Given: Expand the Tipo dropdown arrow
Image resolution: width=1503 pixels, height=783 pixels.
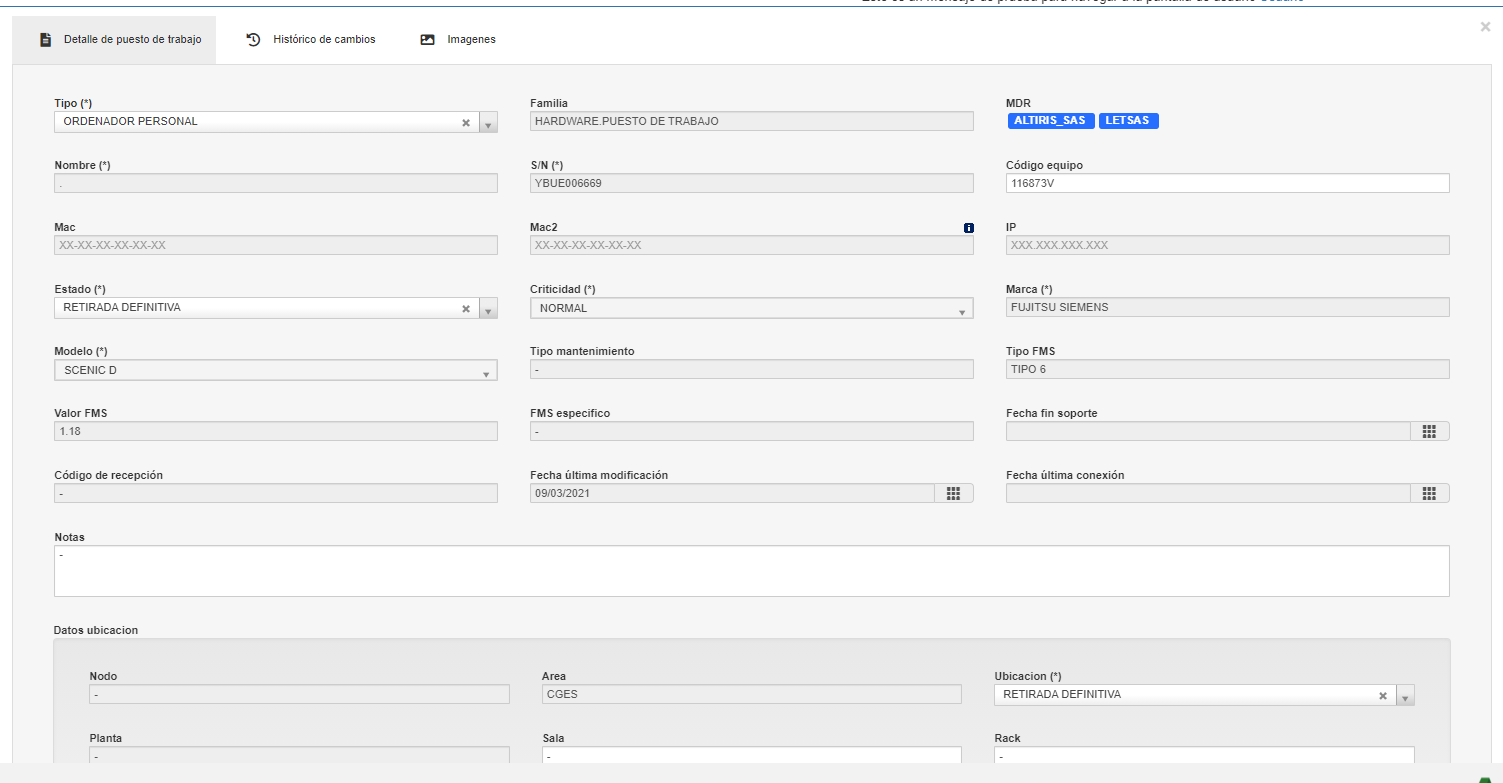Looking at the screenshot, I should pyautogui.click(x=488, y=123).
